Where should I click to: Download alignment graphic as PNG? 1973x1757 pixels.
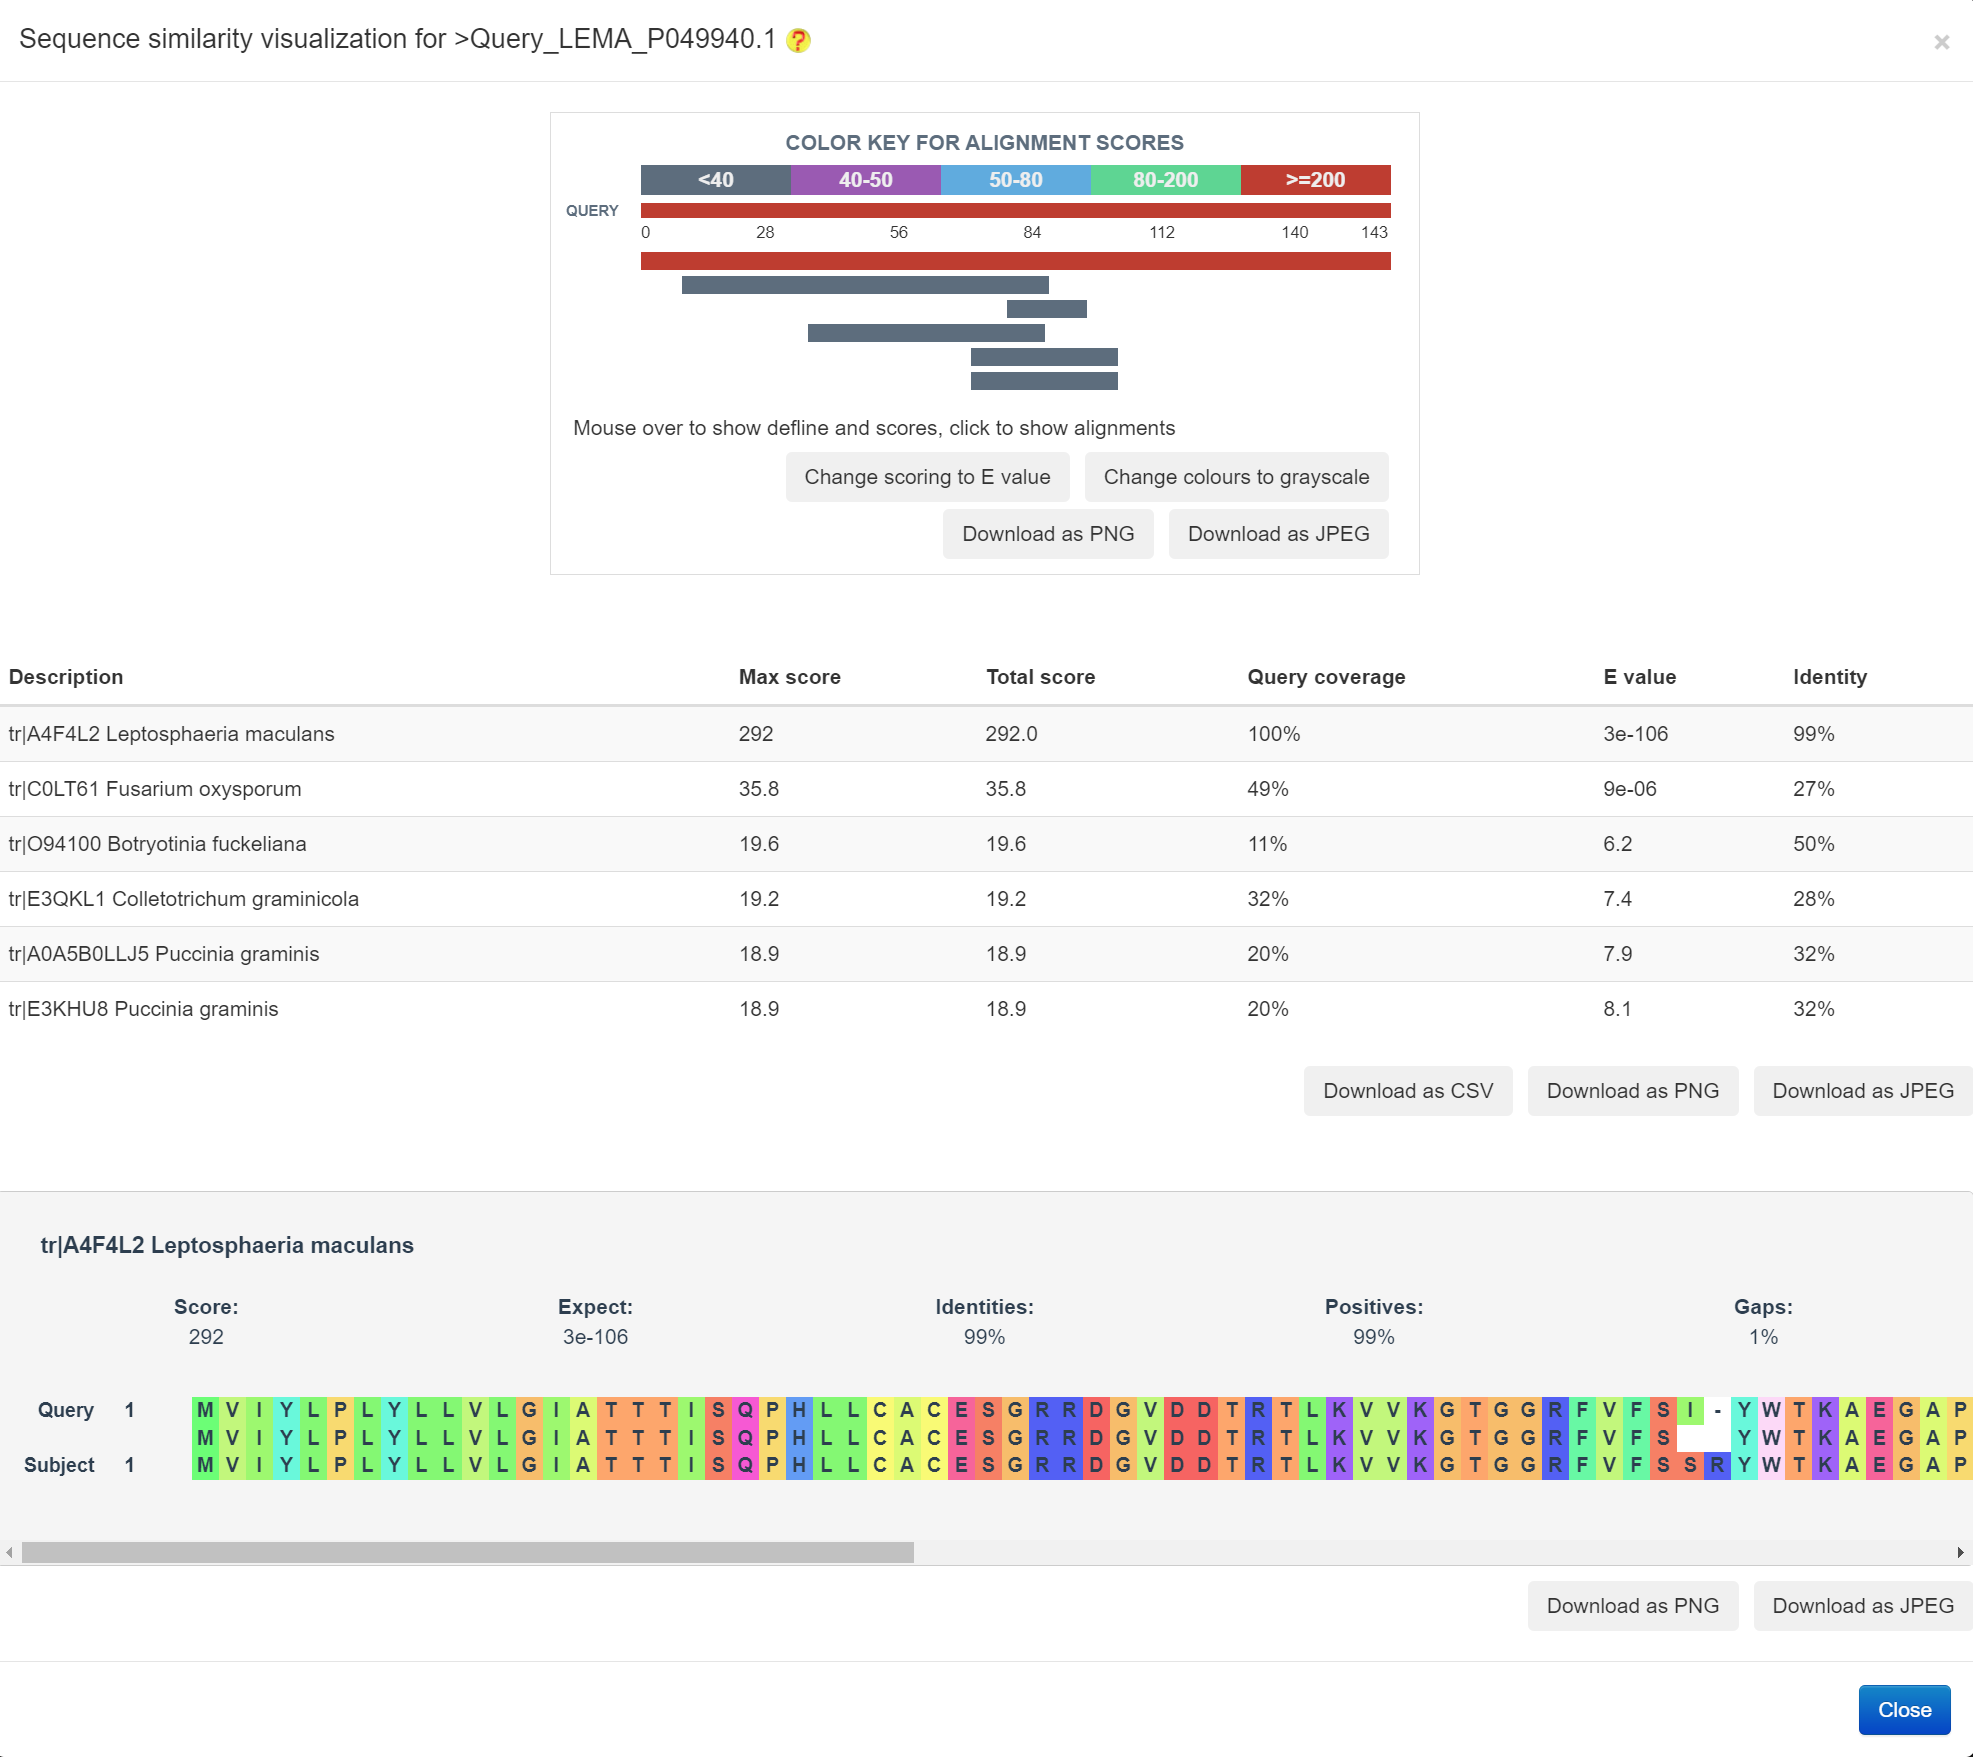coord(1047,534)
